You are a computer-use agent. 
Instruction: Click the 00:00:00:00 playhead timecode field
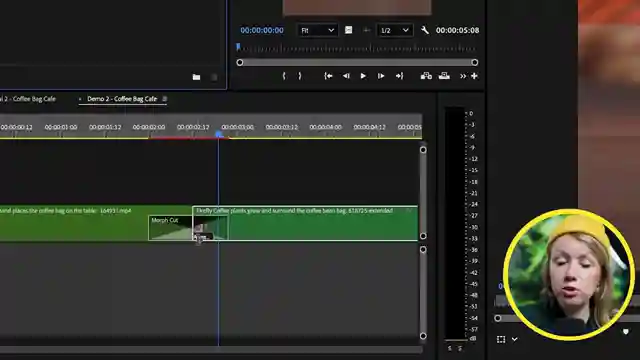point(262,30)
